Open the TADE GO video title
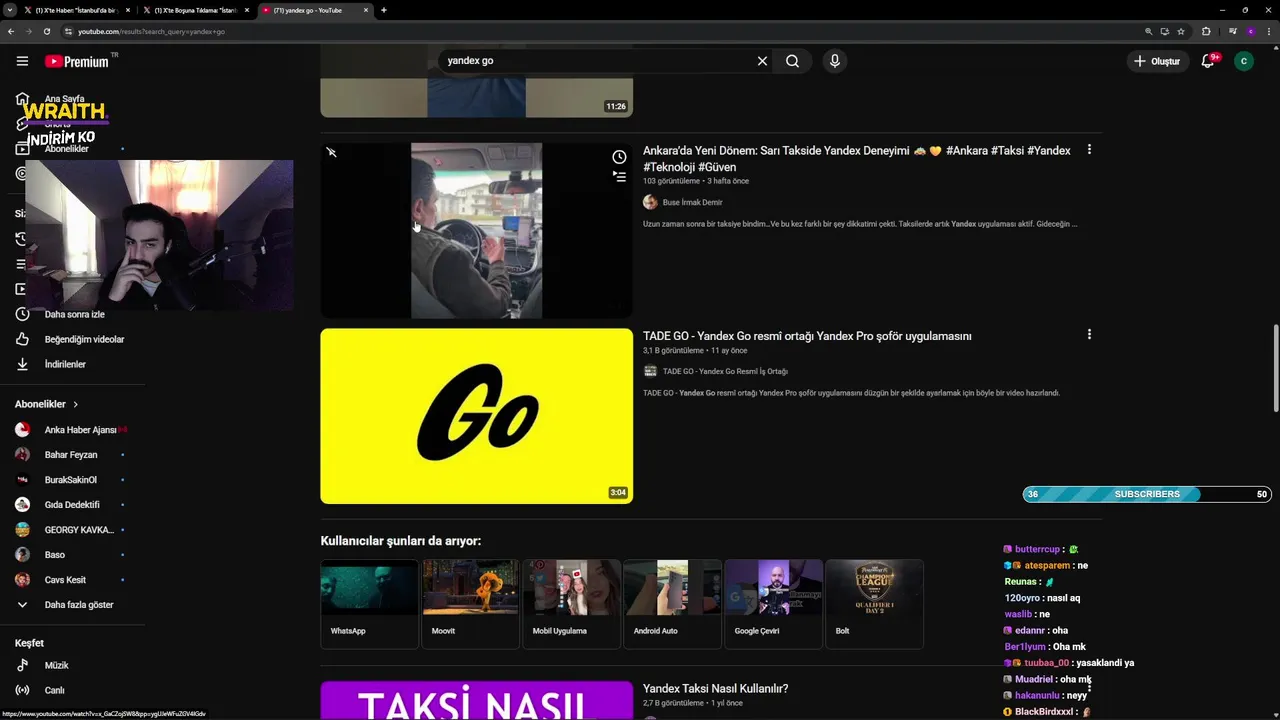The width and height of the screenshot is (1280, 720). pos(807,336)
